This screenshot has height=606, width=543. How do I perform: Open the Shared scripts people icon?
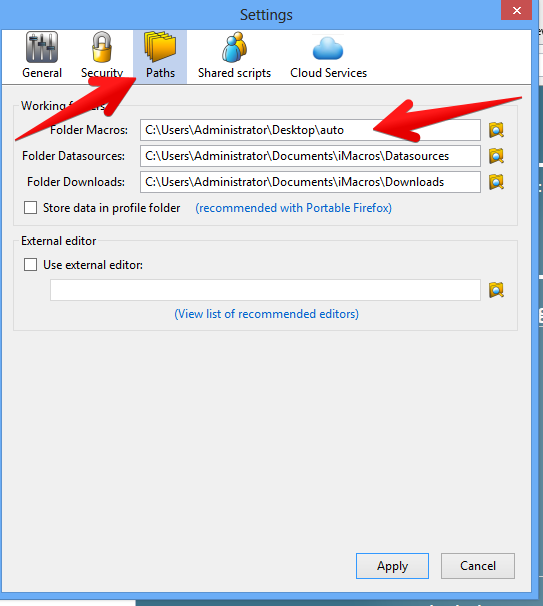click(234, 47)
